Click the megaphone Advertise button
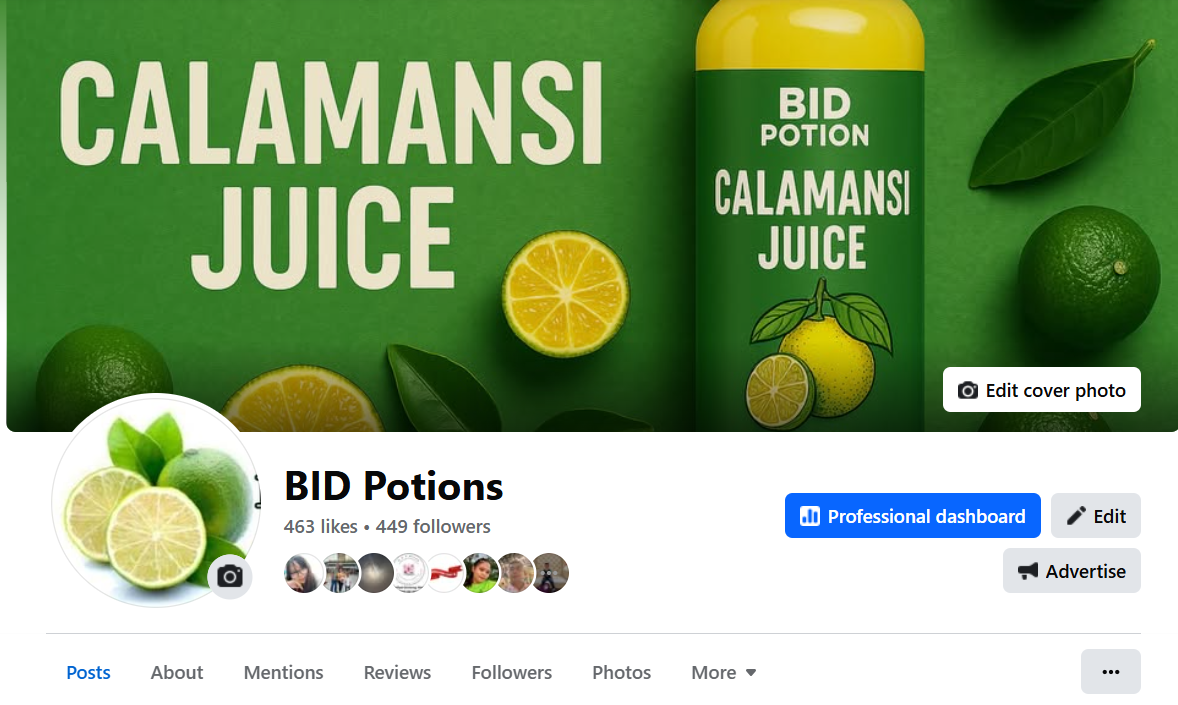This screenshot has width=1178, height=705. point(1071,571)
